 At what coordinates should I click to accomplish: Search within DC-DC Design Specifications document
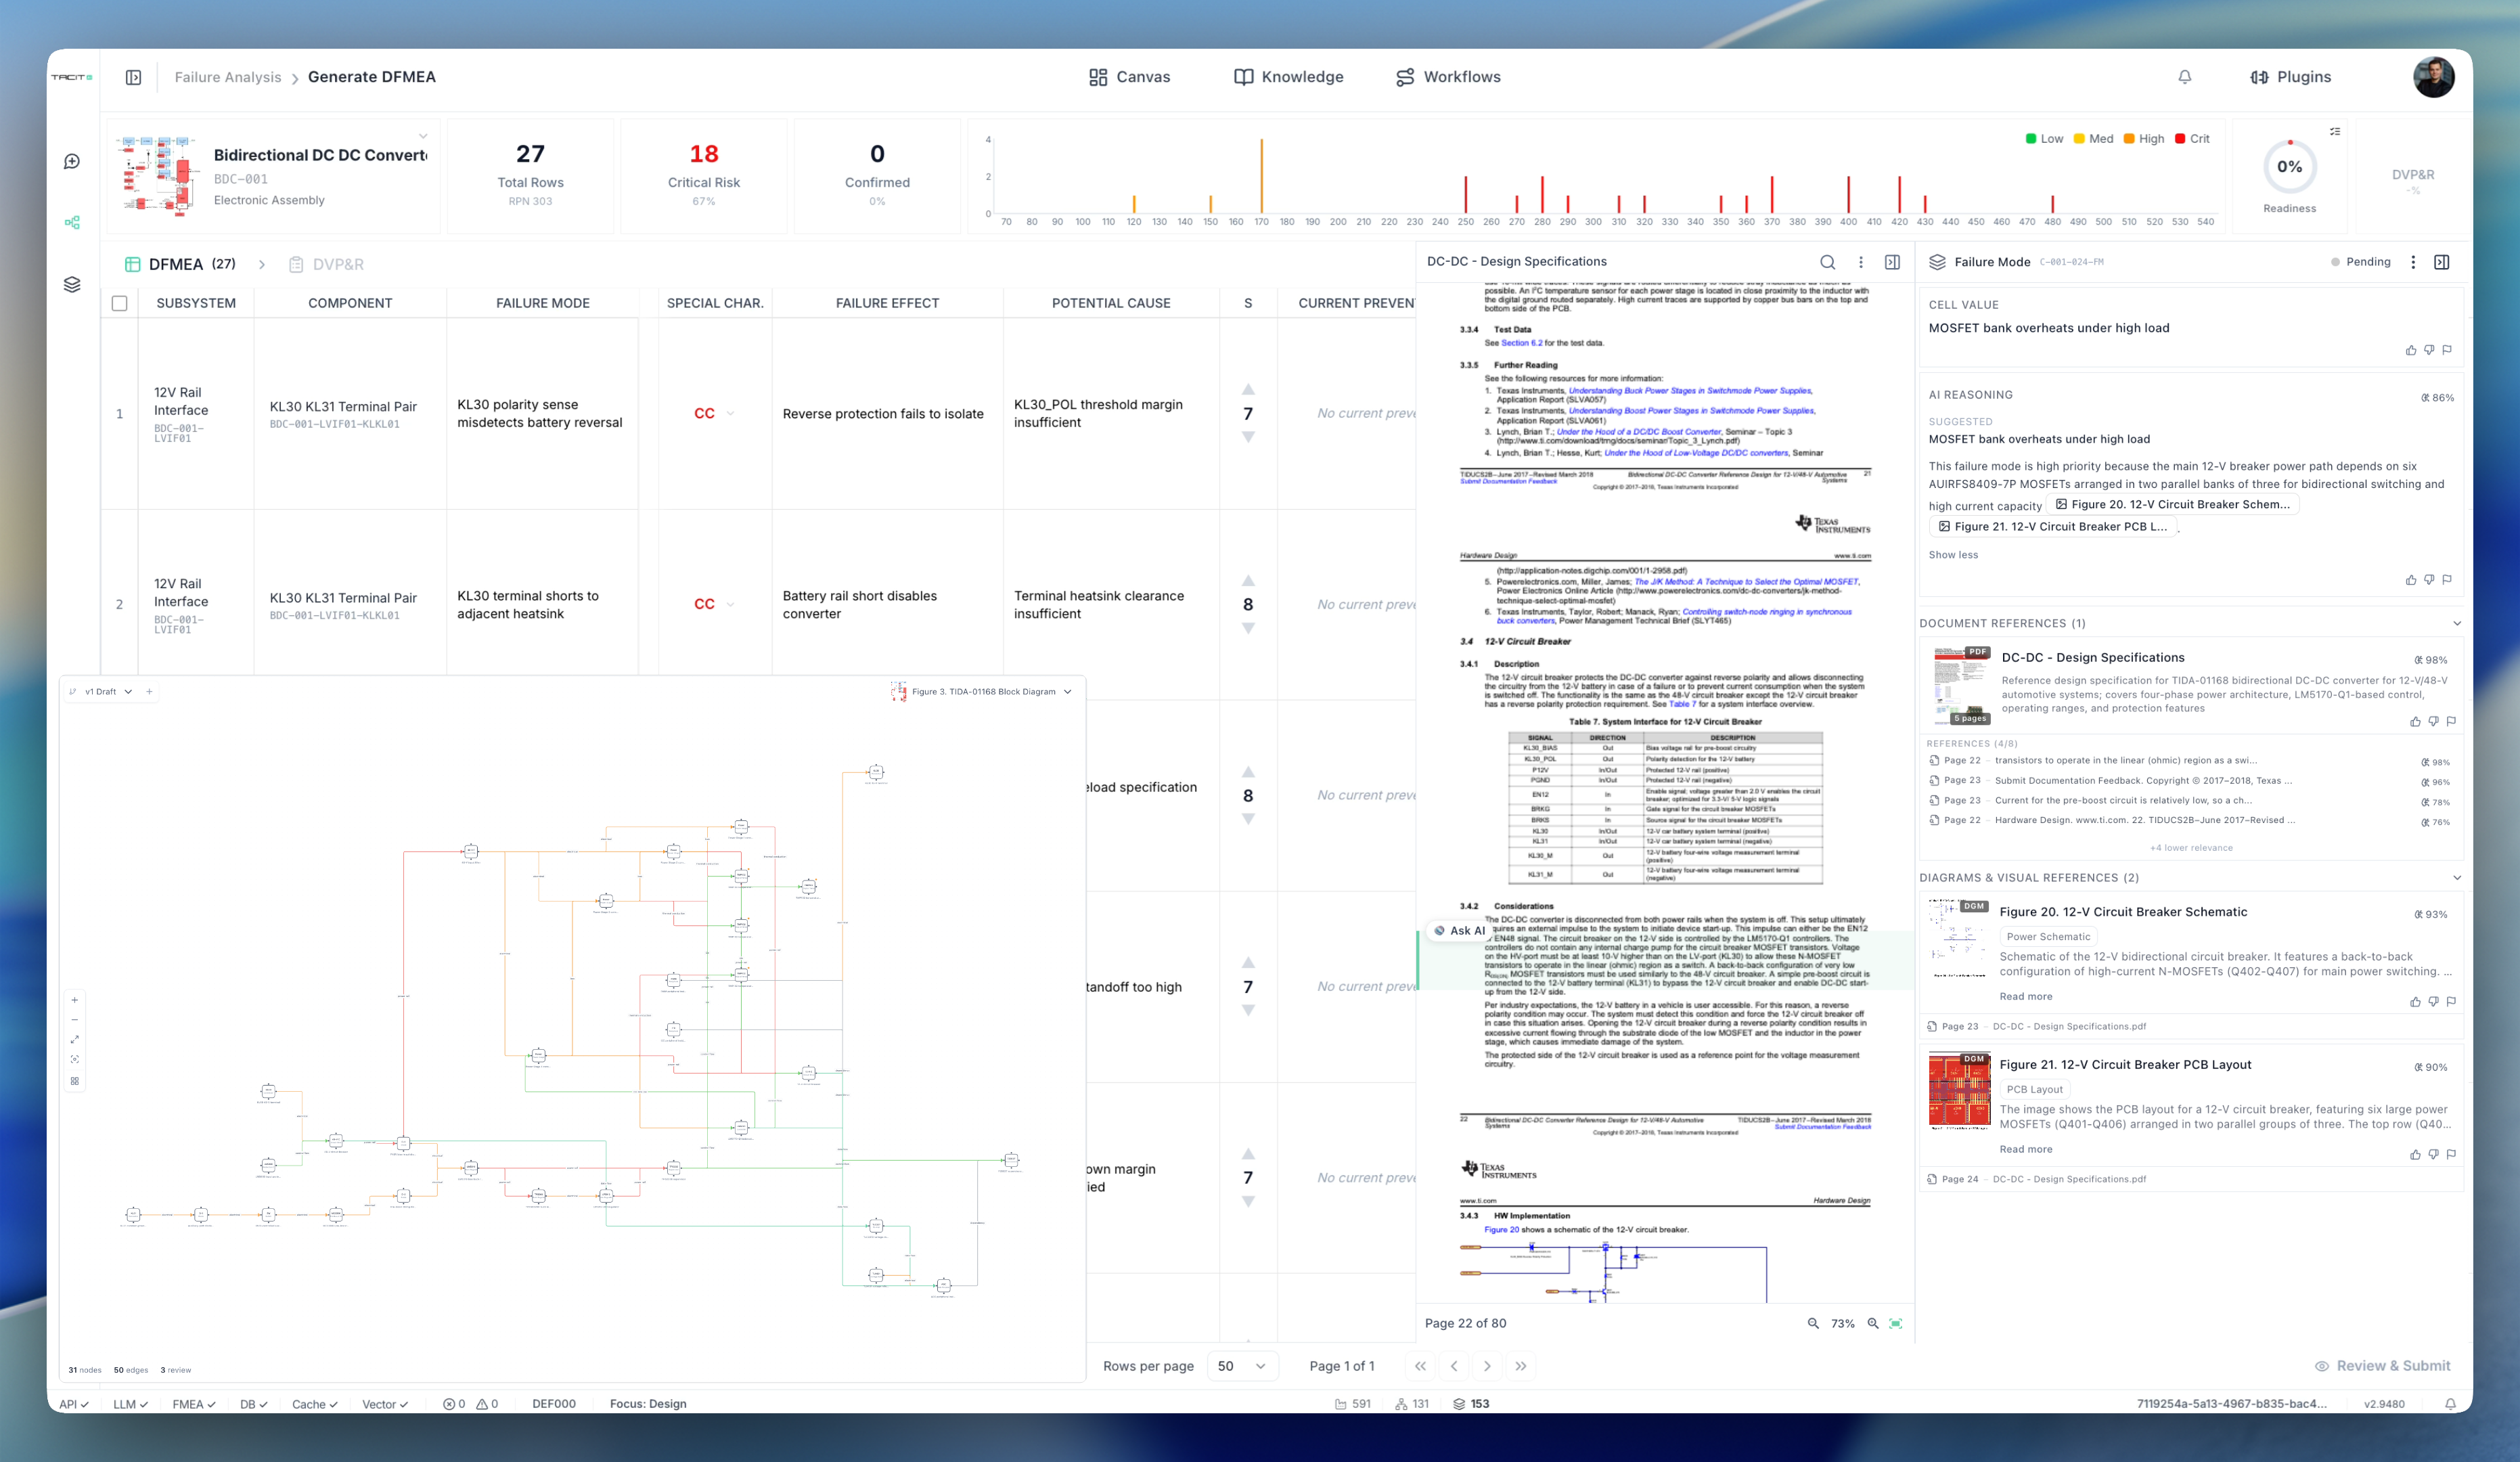click(x=1827, y=262)
